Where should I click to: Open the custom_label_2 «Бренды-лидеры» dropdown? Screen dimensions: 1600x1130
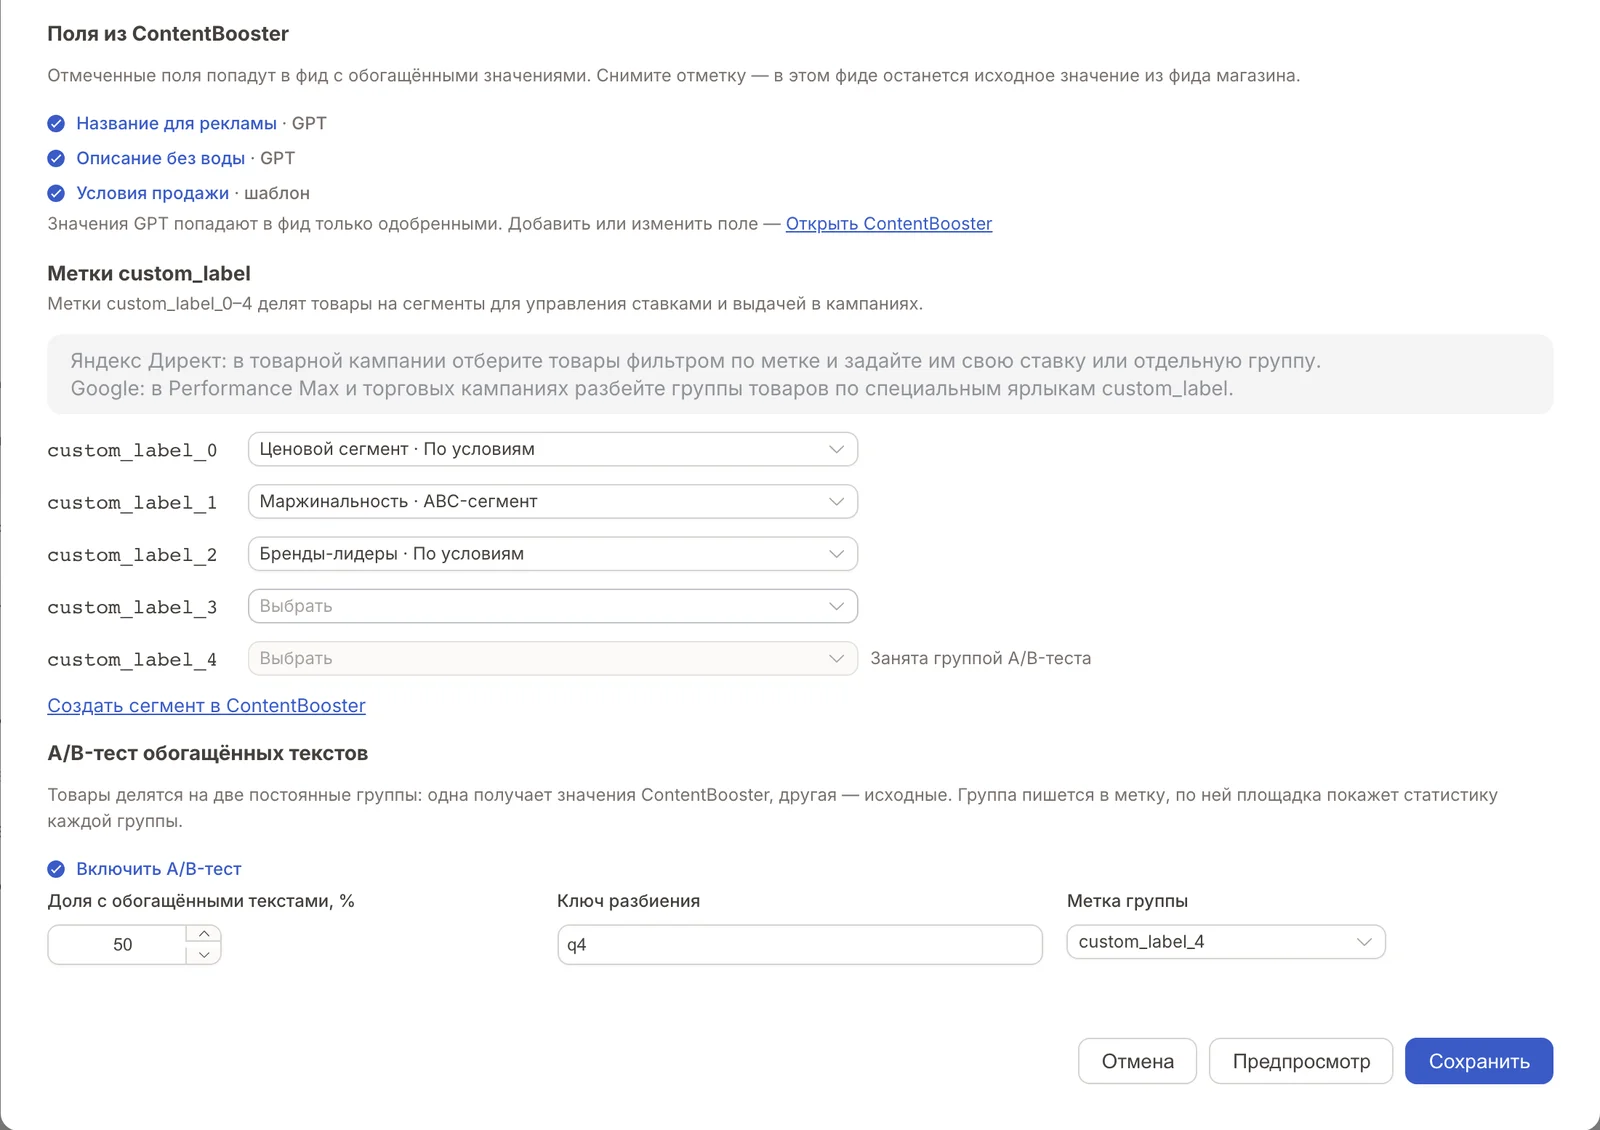coord(552,554)
